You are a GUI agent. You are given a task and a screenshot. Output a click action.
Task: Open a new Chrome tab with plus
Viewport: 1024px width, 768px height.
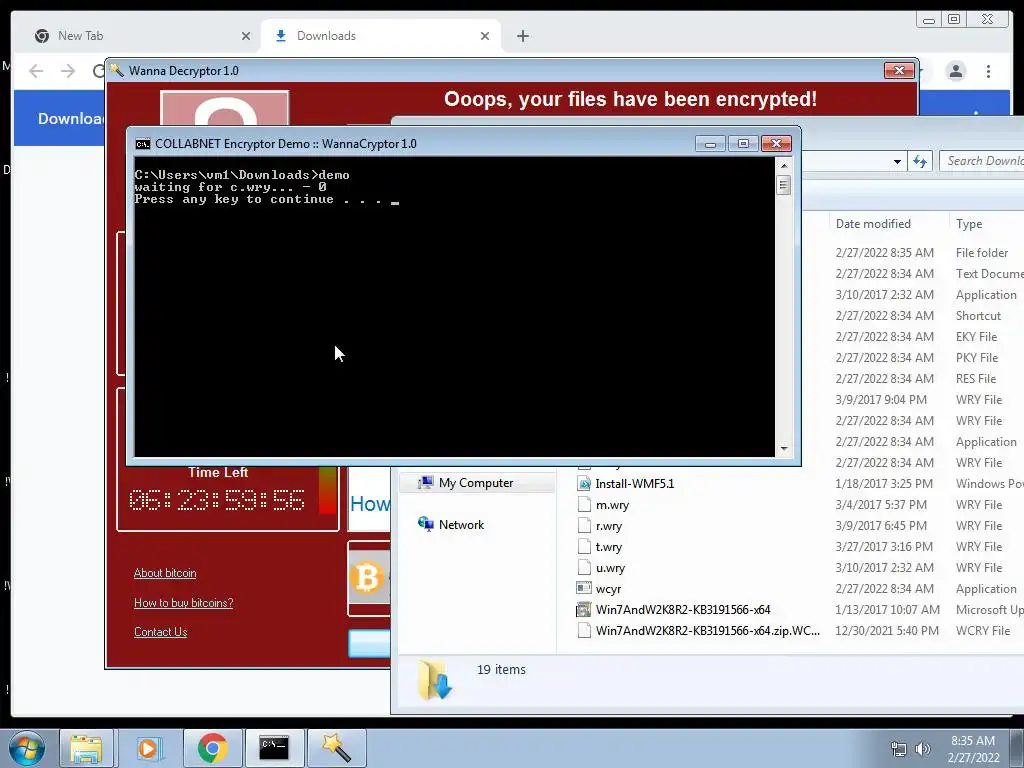(522, 36)
